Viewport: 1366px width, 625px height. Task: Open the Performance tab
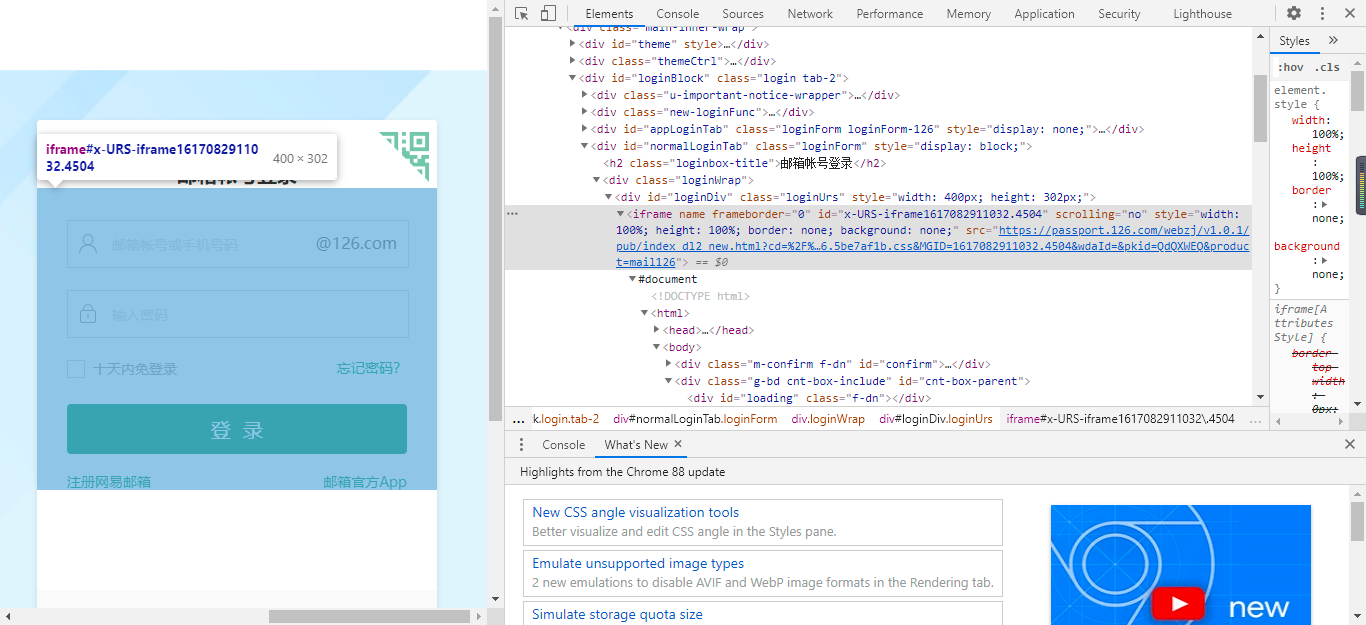pos(889,14)
